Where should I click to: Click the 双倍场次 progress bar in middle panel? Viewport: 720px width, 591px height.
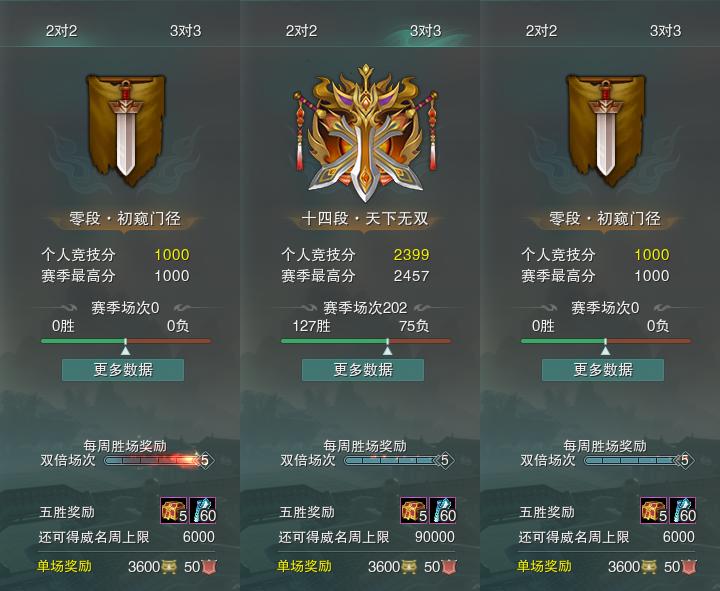click(389, 460)
